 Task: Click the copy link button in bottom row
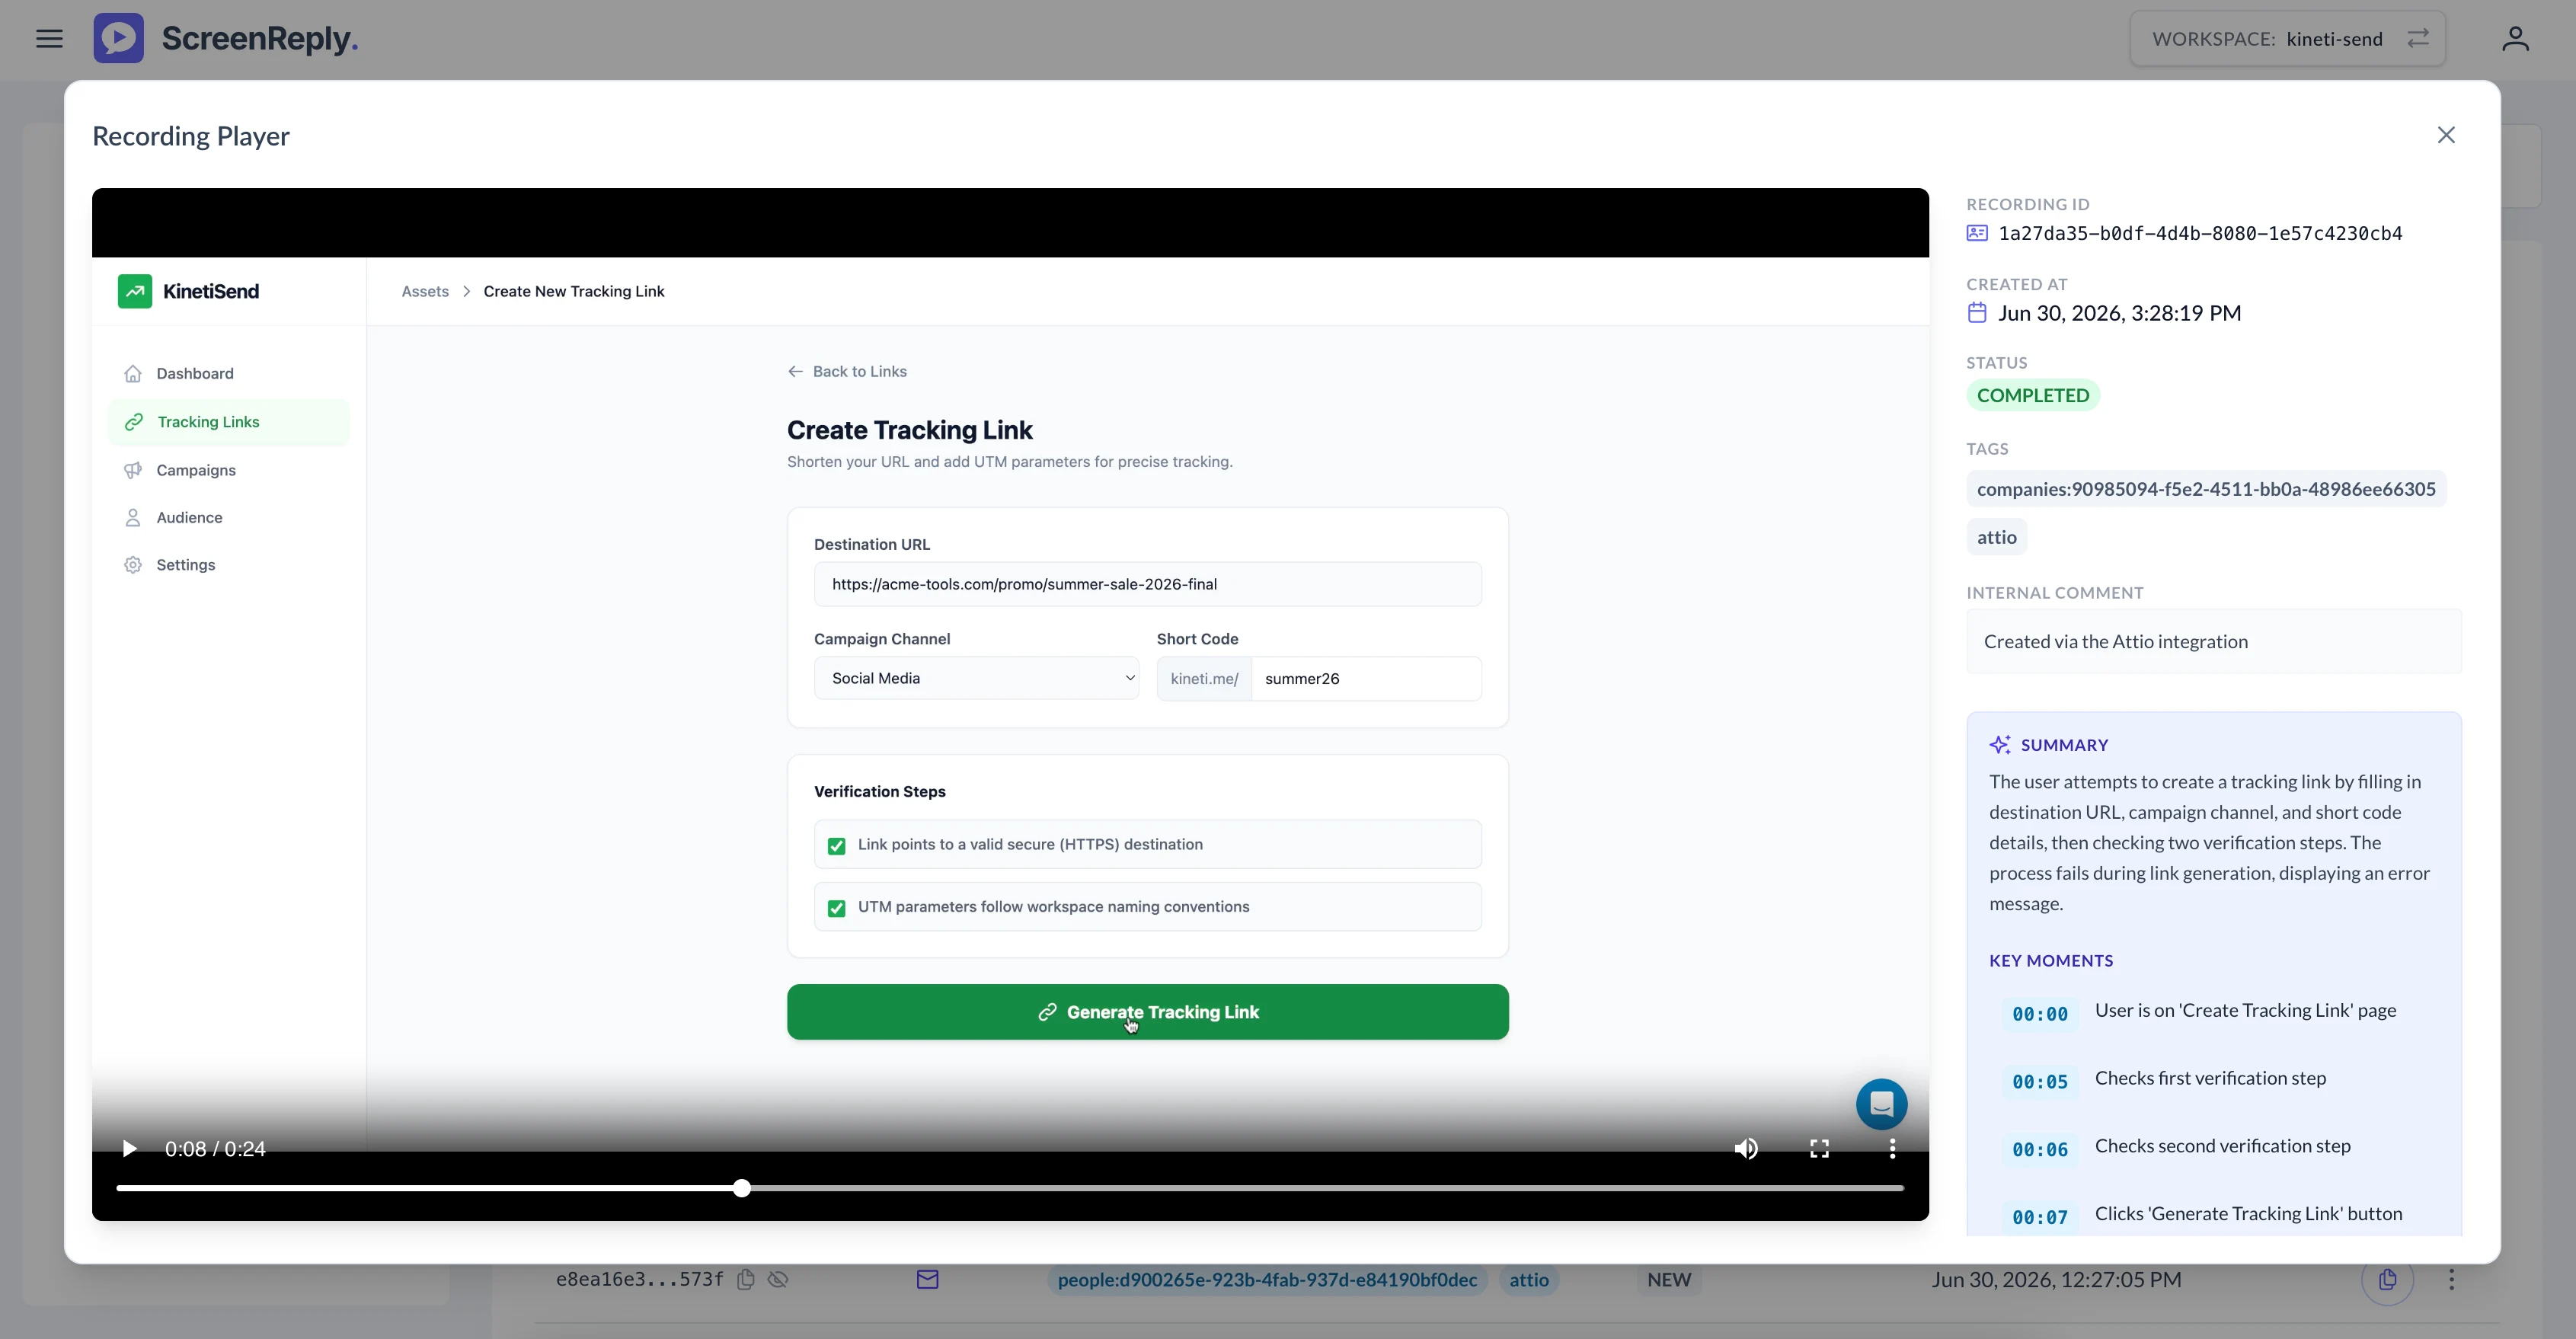tap(2387, 1279)
